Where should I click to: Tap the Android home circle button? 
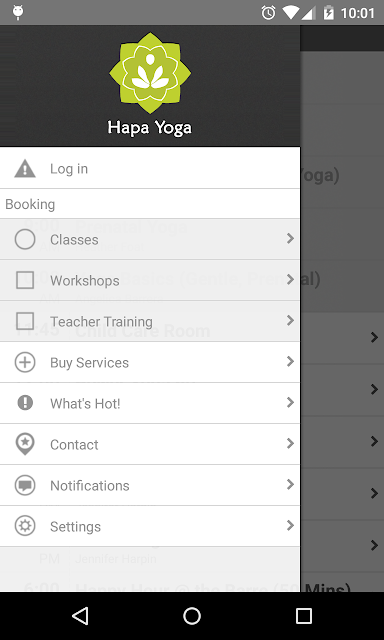192,616
